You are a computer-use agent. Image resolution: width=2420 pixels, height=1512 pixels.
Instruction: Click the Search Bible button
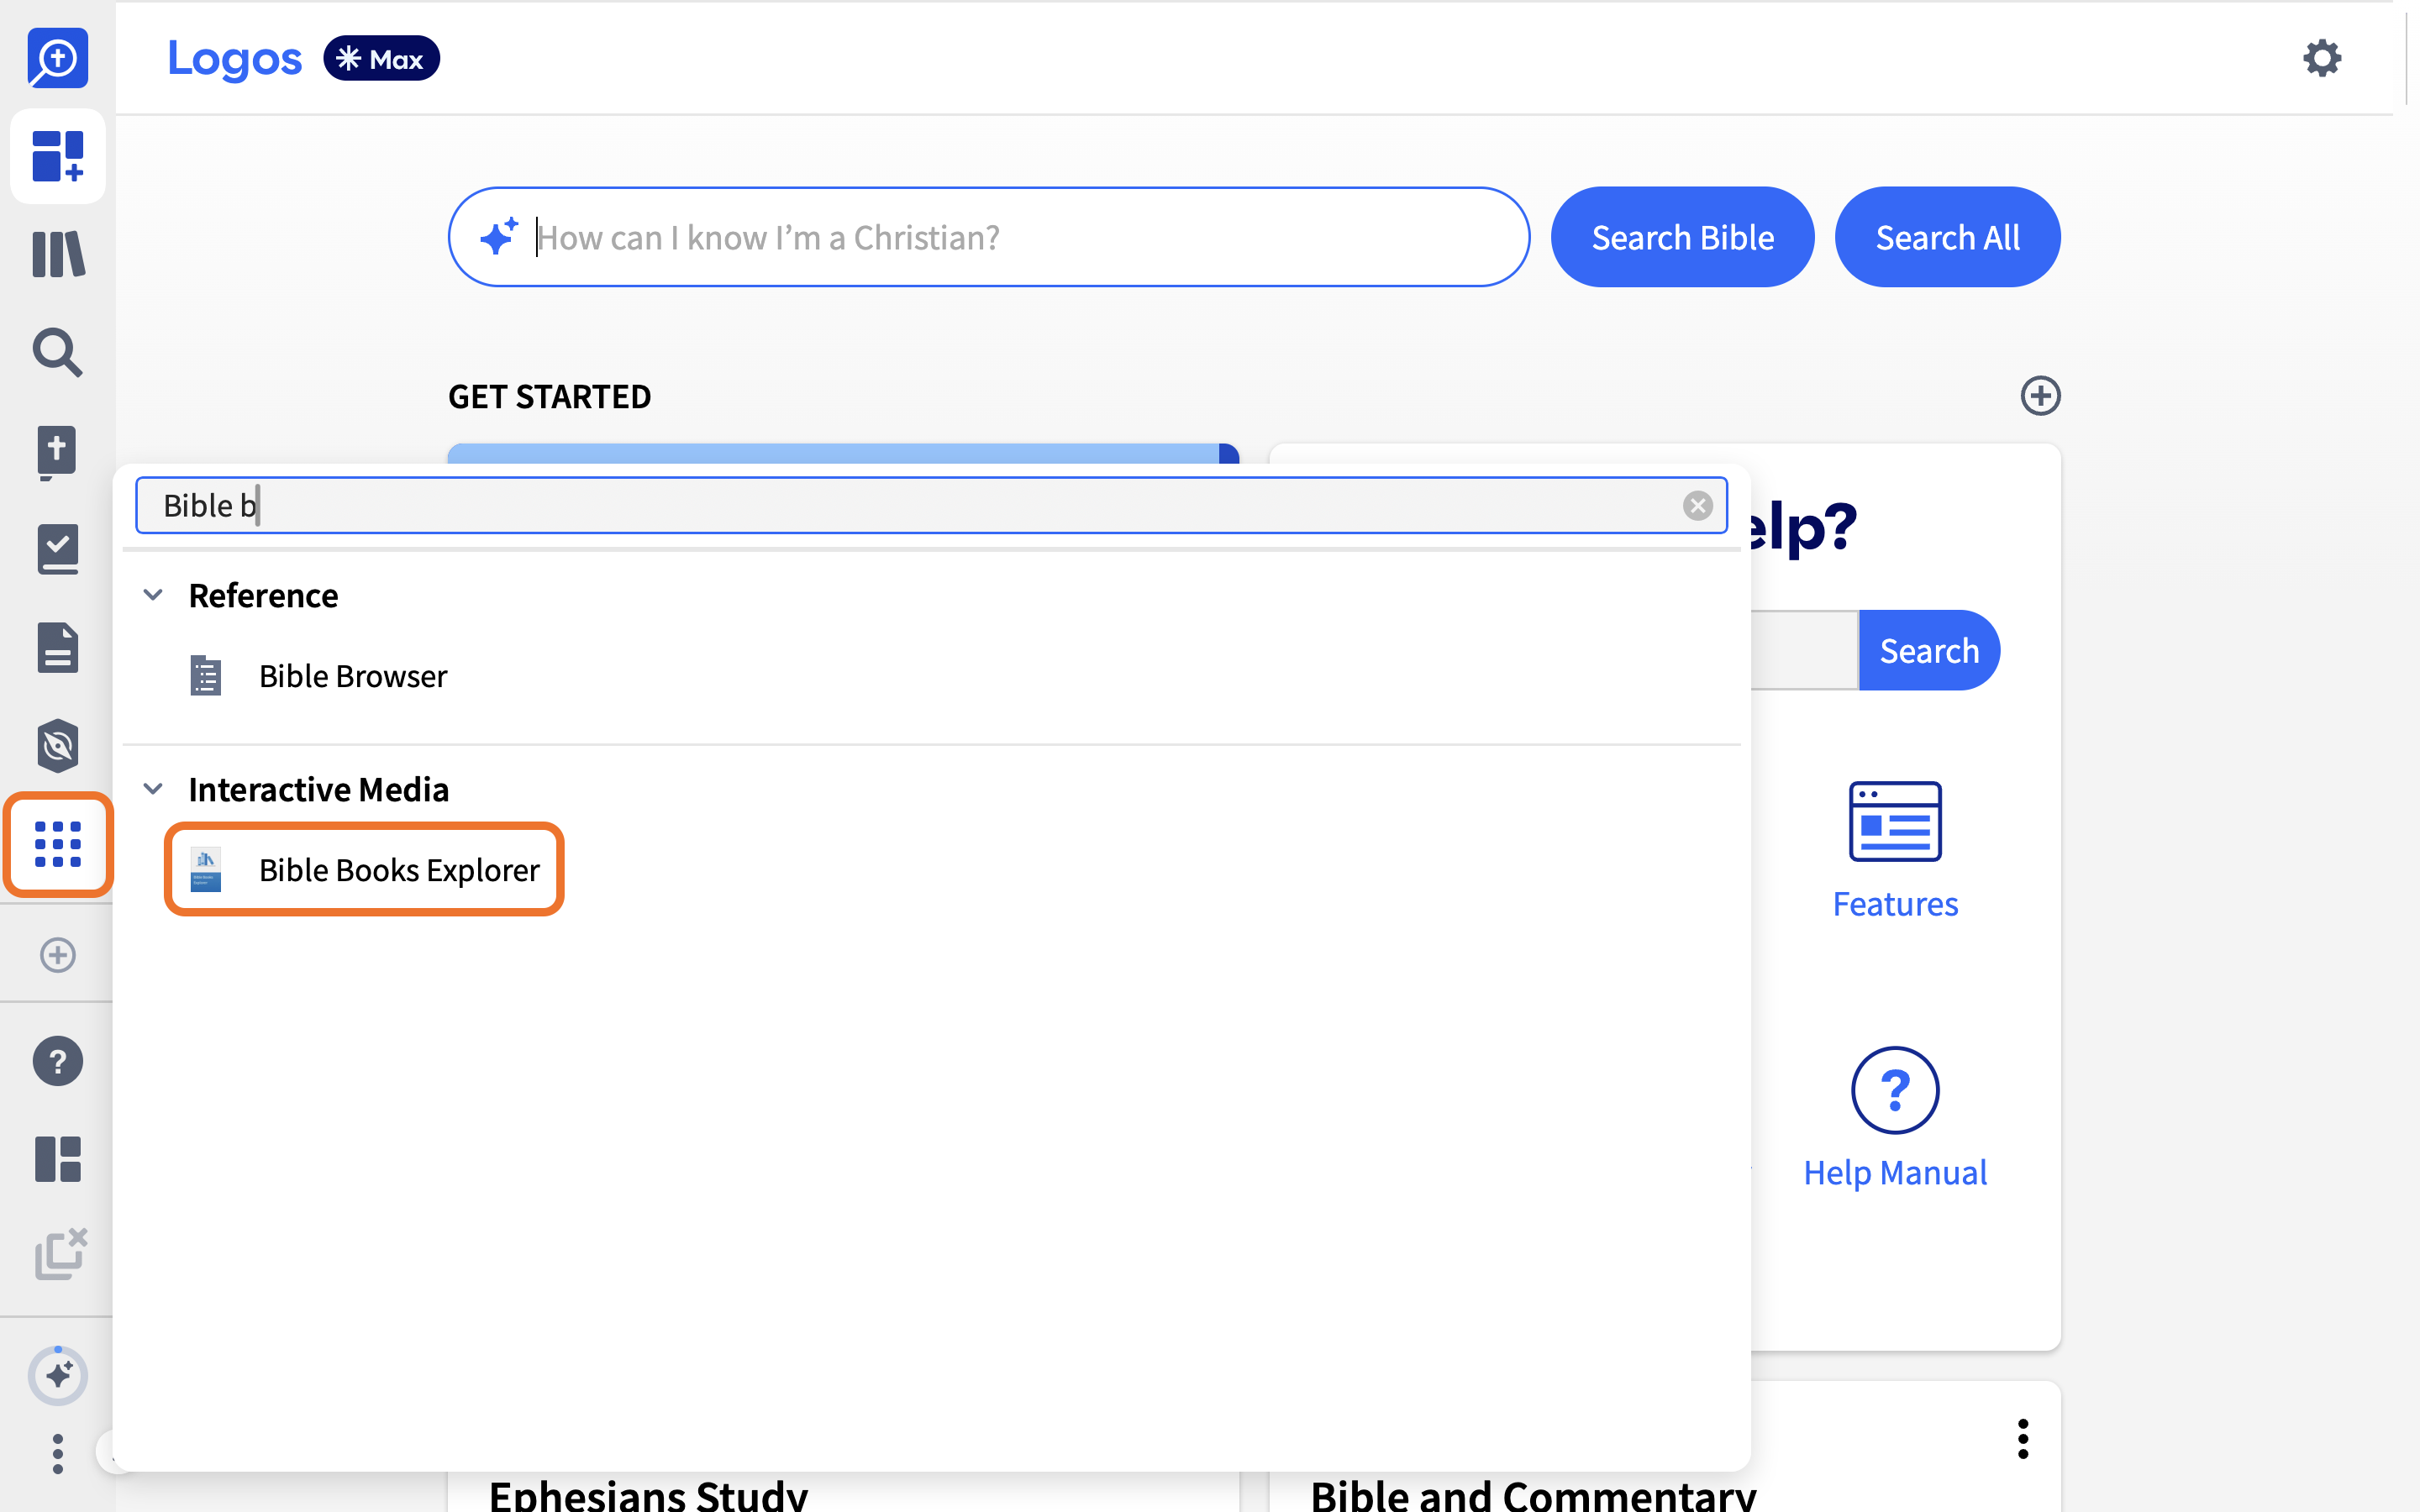[x=1682, y=237]
